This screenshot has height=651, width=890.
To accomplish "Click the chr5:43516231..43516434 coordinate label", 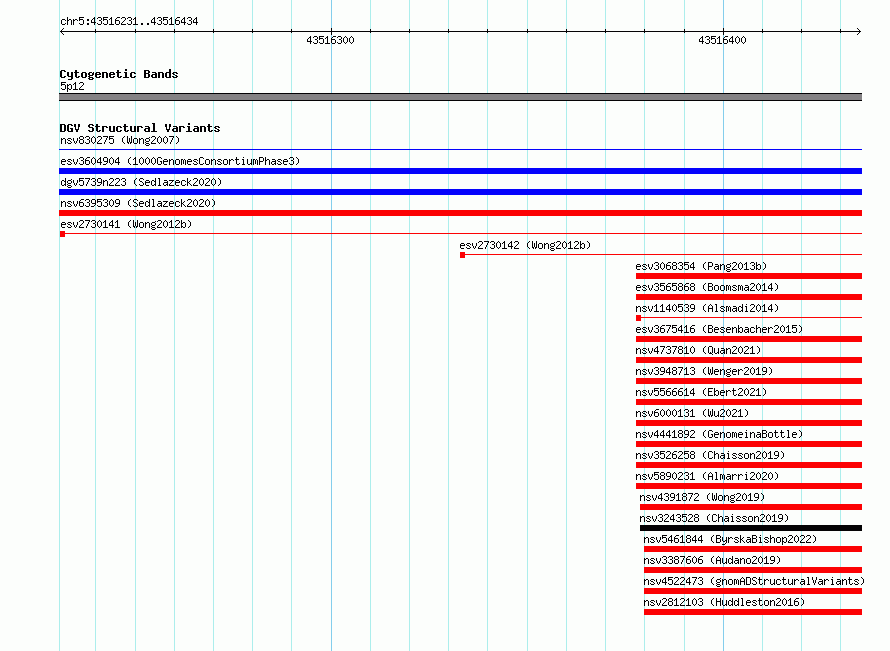I will click(x=129, y=22).
